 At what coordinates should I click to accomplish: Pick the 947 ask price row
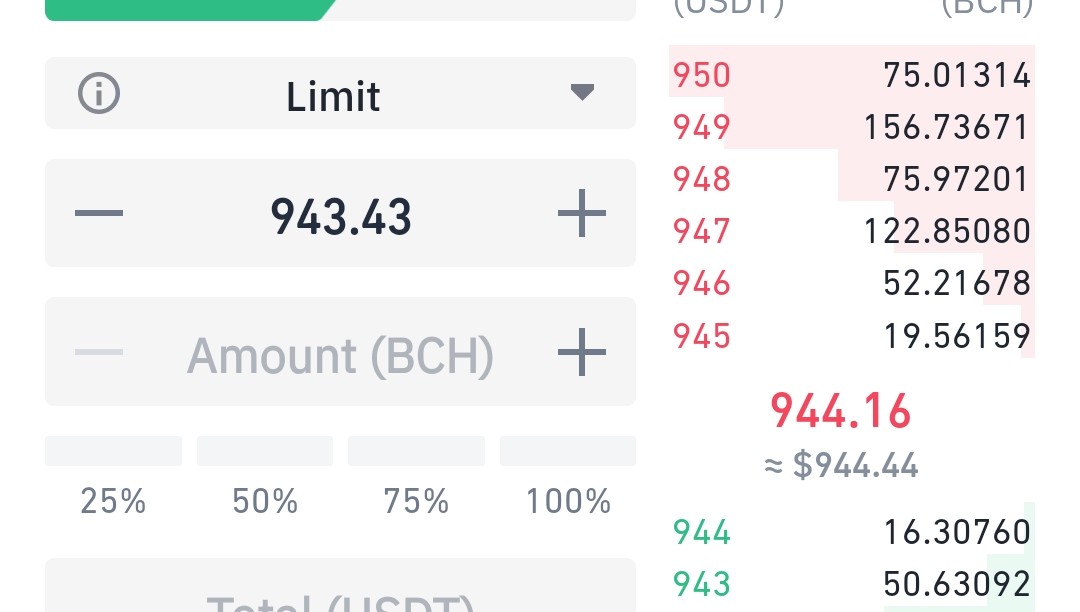851,231
